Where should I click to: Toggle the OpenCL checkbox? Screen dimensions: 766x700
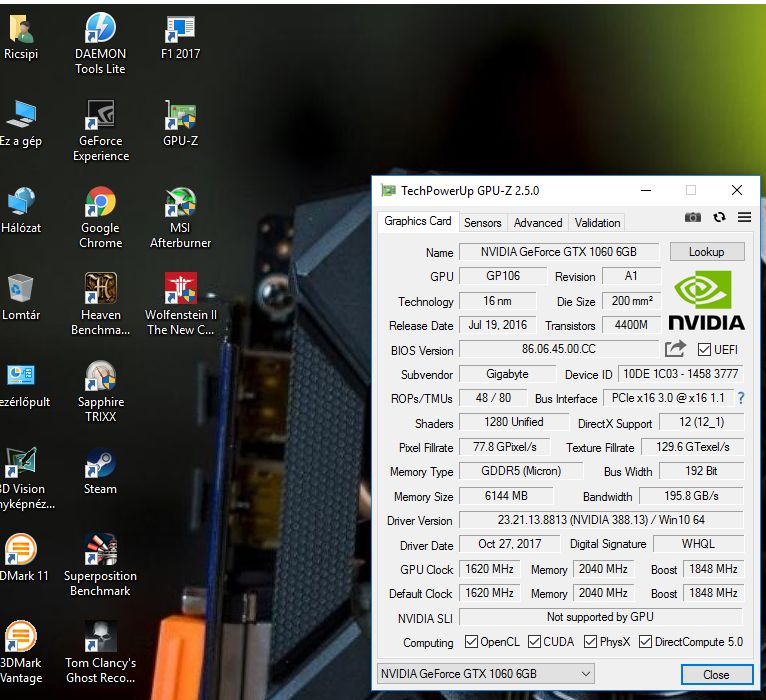[471, 641]
